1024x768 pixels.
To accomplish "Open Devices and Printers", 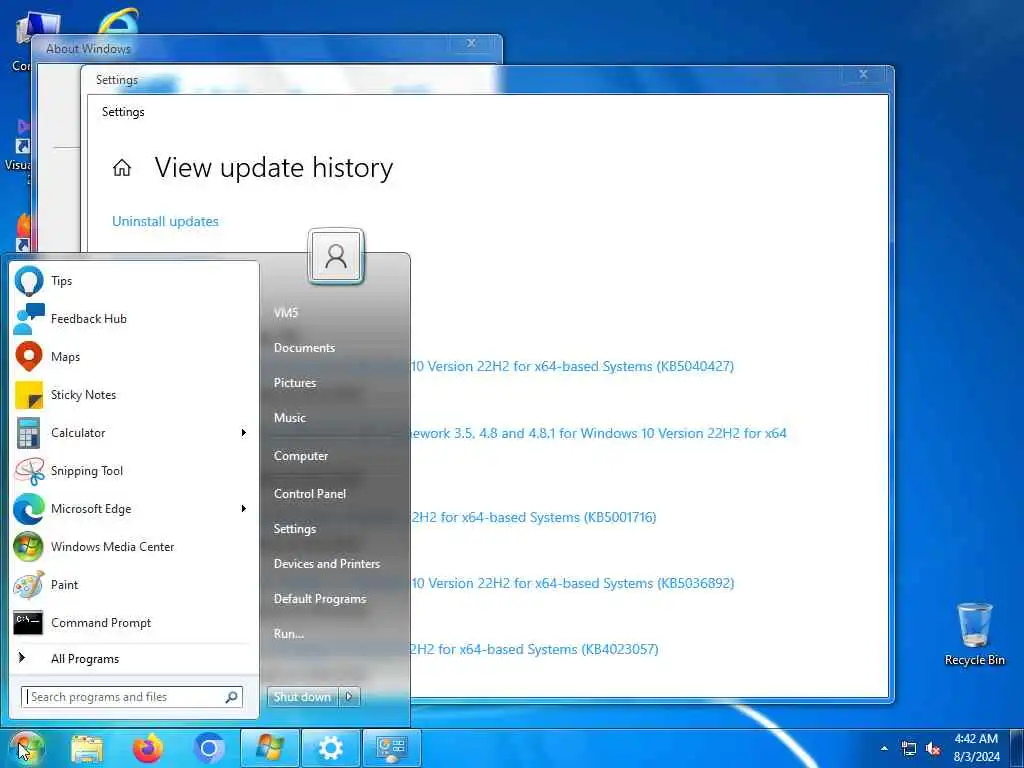I will click(327, 564).
